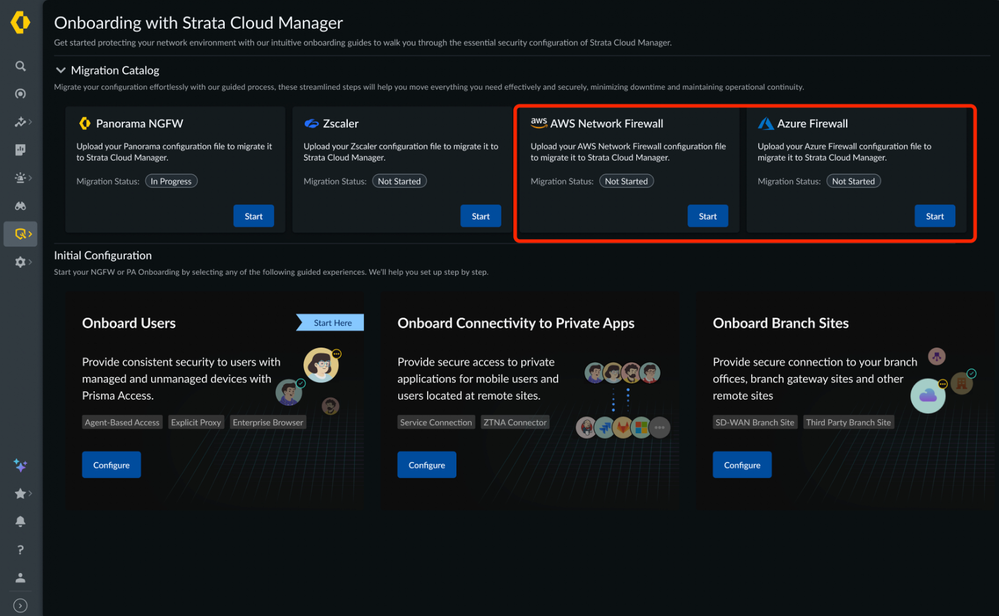The height and width of the screenshot is (616, 999).
Task: Click the Panorama NGFW card title
Action: (140, 124)
